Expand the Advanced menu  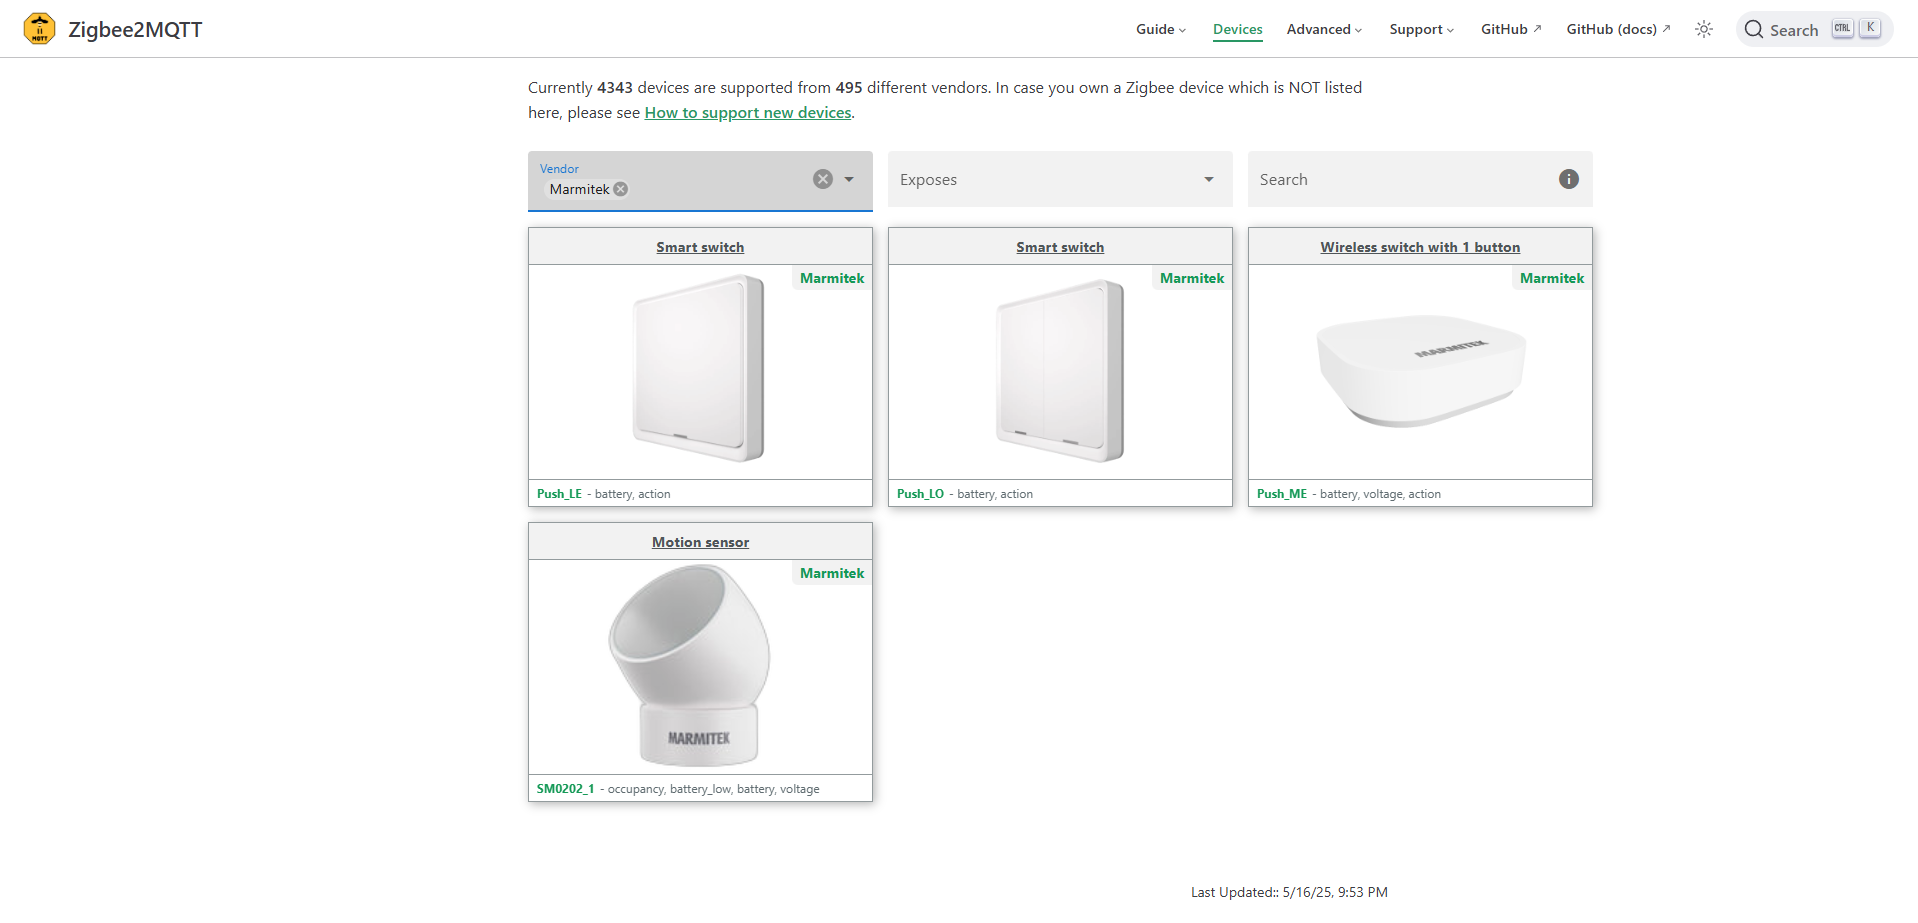click(x=1325, y=29)
